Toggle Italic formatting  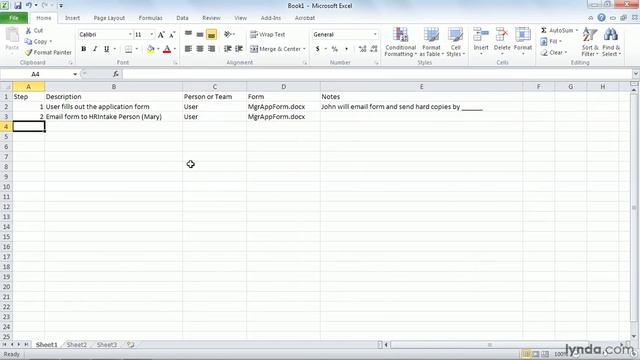coord(95,49)
